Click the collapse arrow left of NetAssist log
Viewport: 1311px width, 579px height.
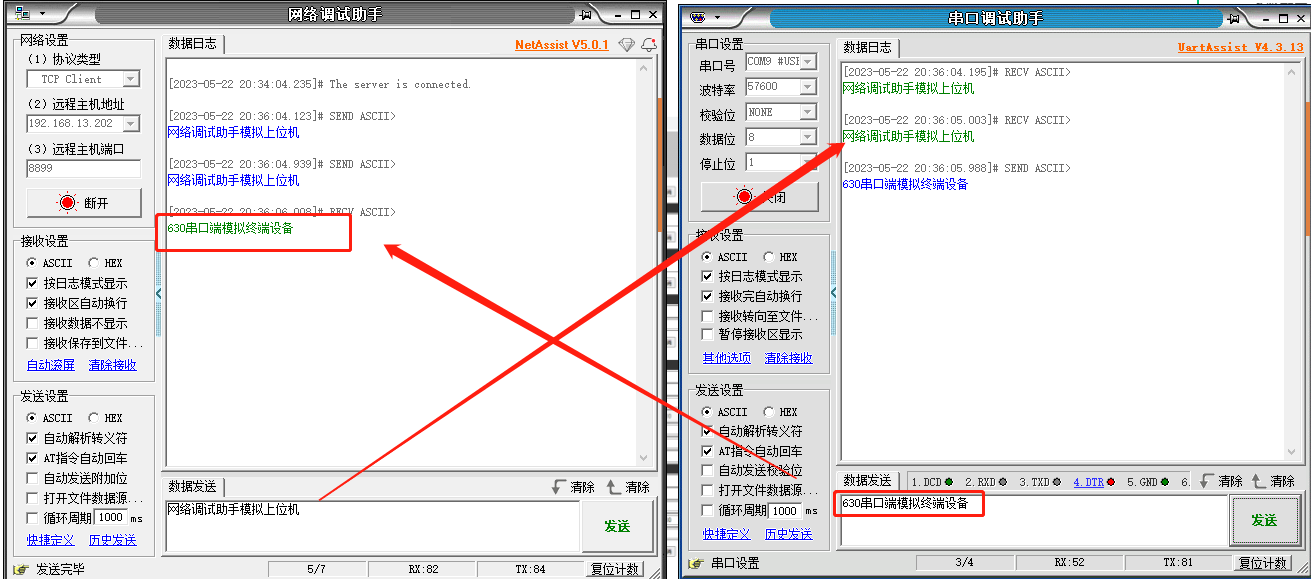click(x=158, y=293)
